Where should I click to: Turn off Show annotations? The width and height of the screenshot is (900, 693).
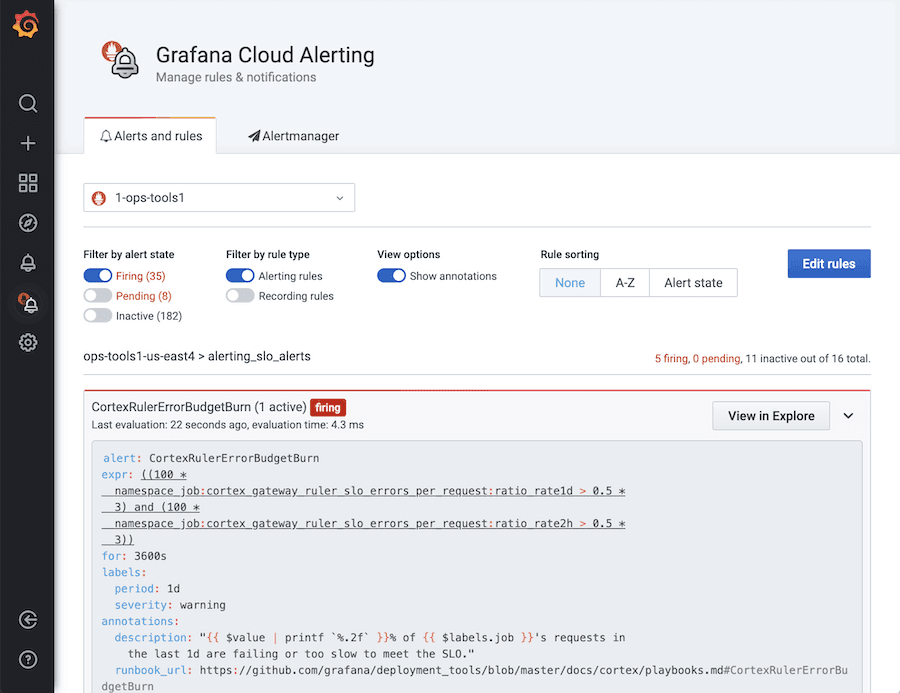[x=390, y=275]
